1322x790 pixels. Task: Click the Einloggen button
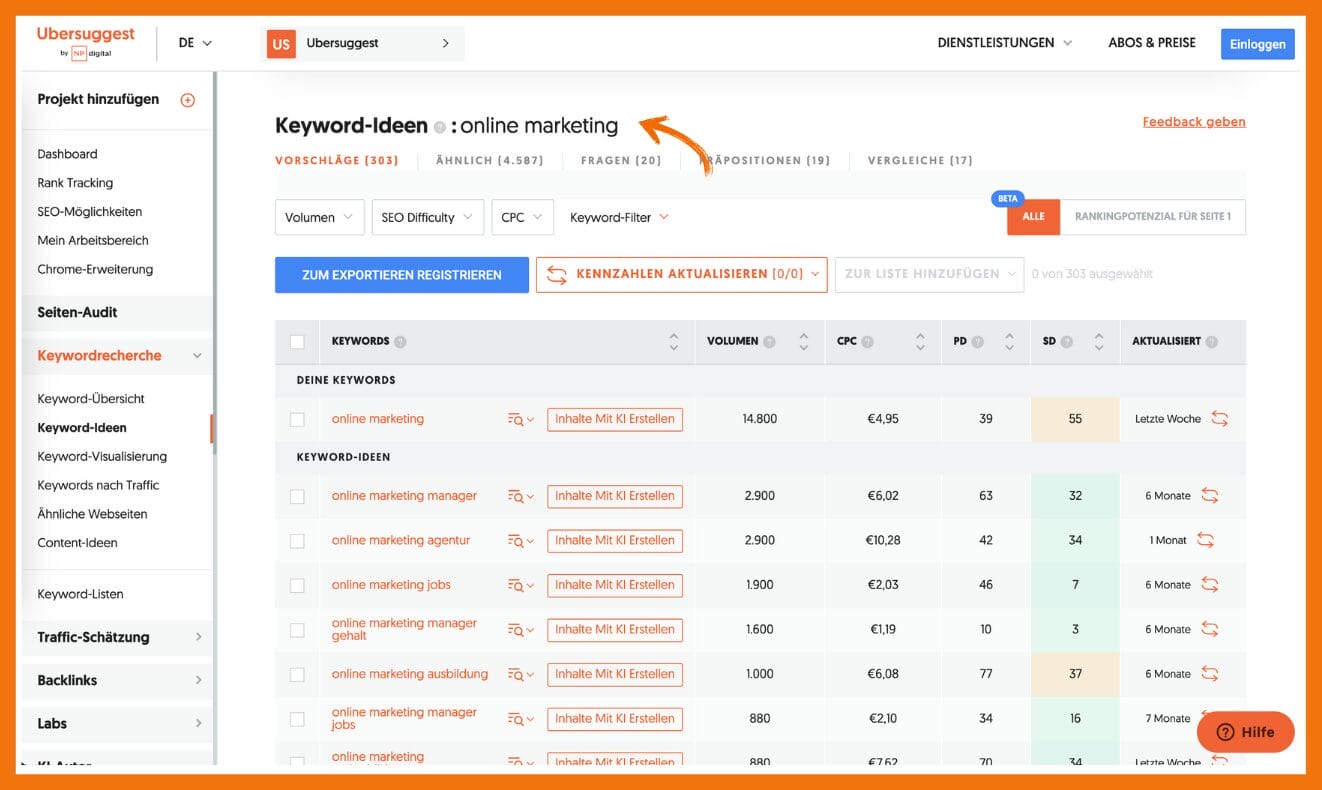coord(1257,44)
